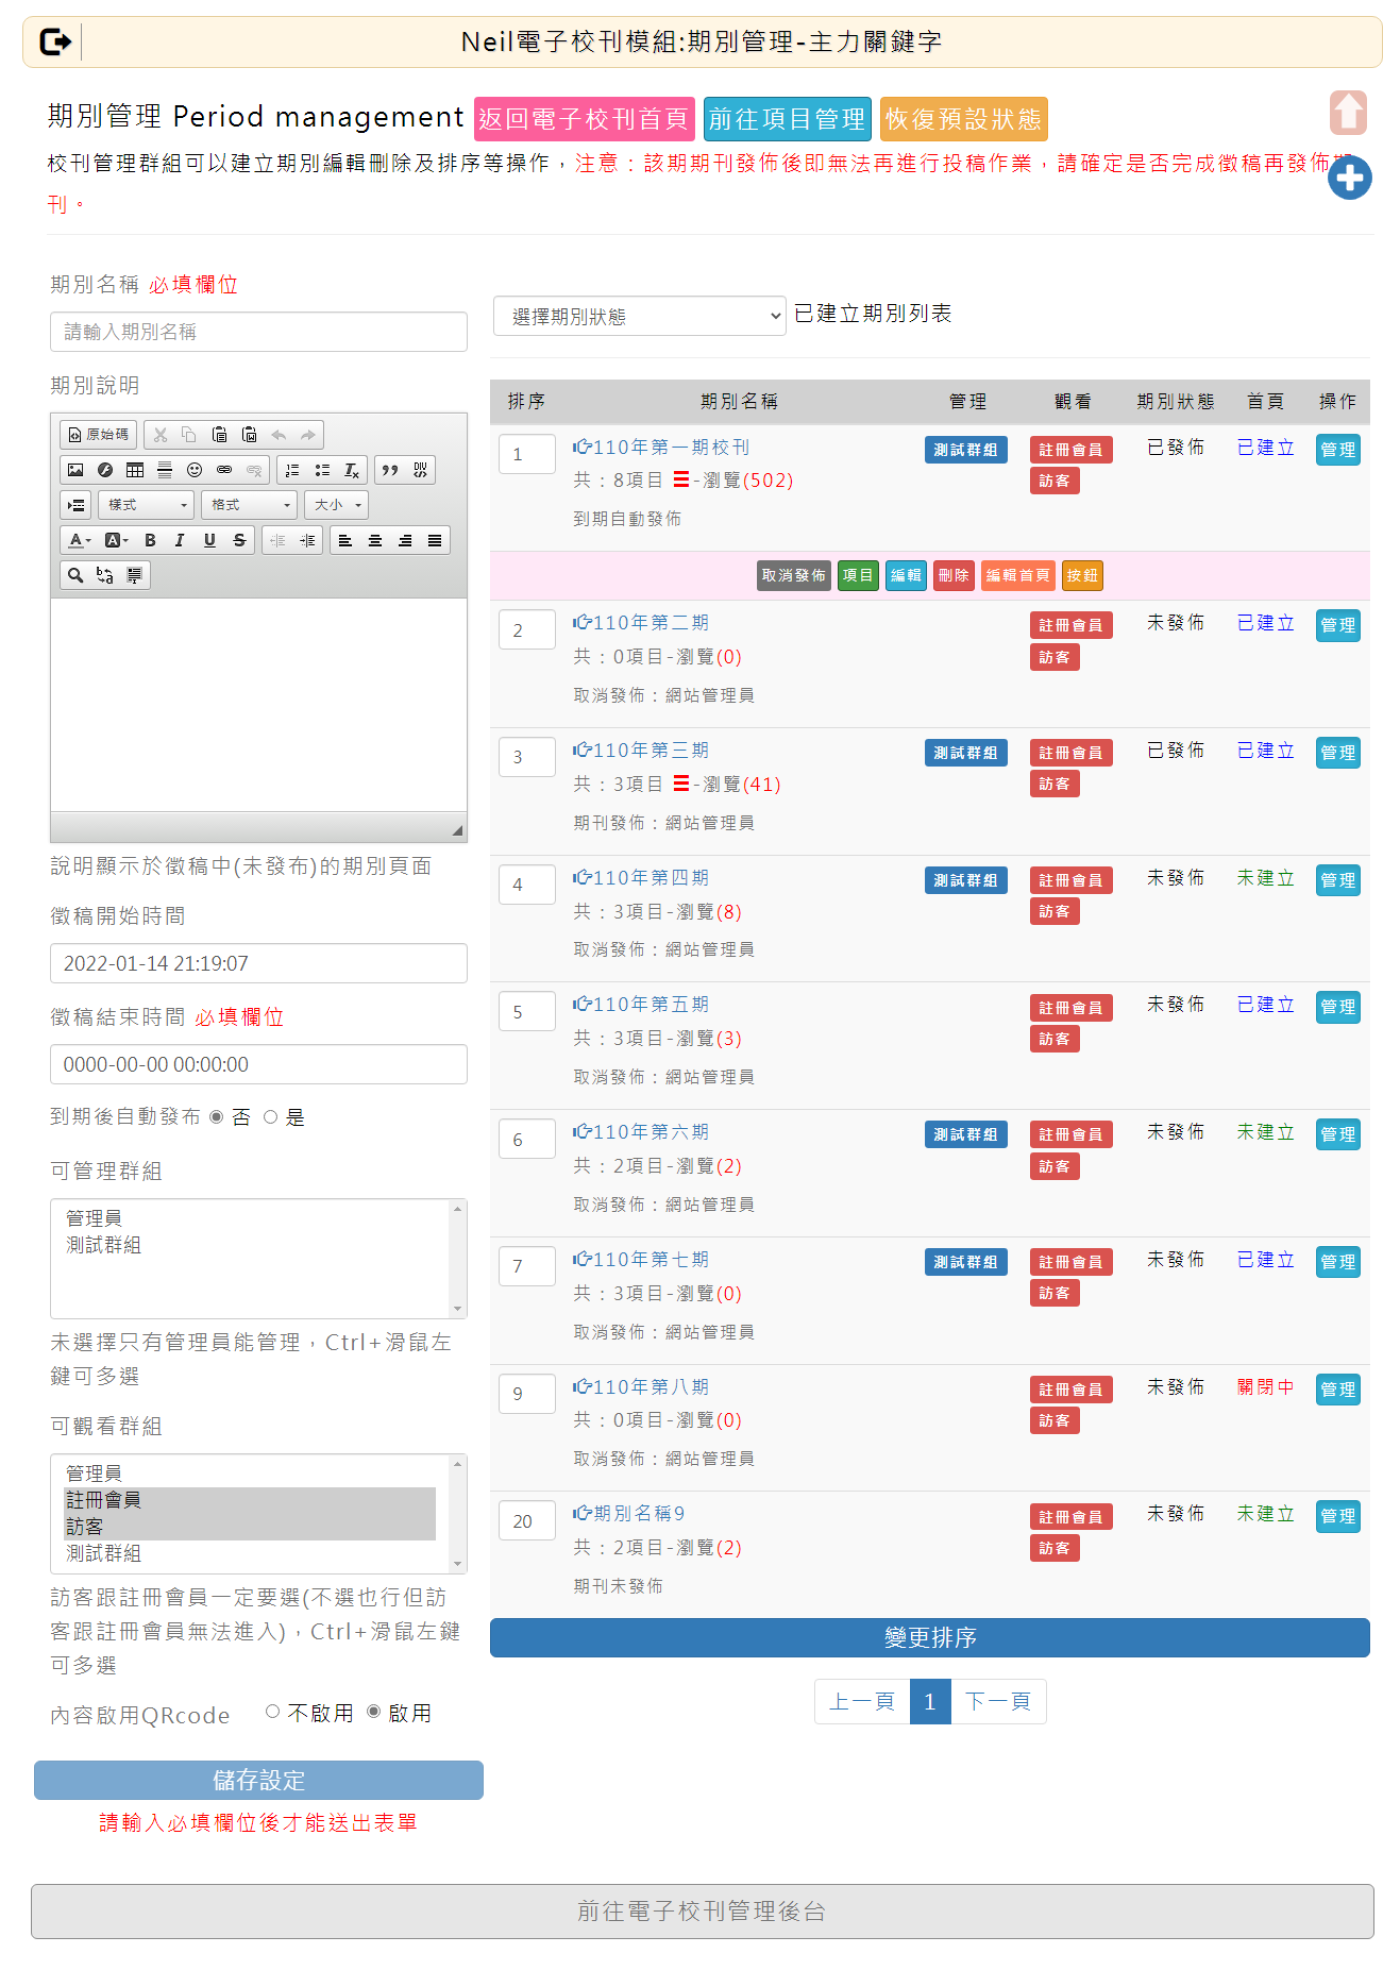This screenshot has height=1970, width=1400.
Task: Open the 110年第三期 link
Action: click(650, 750)
